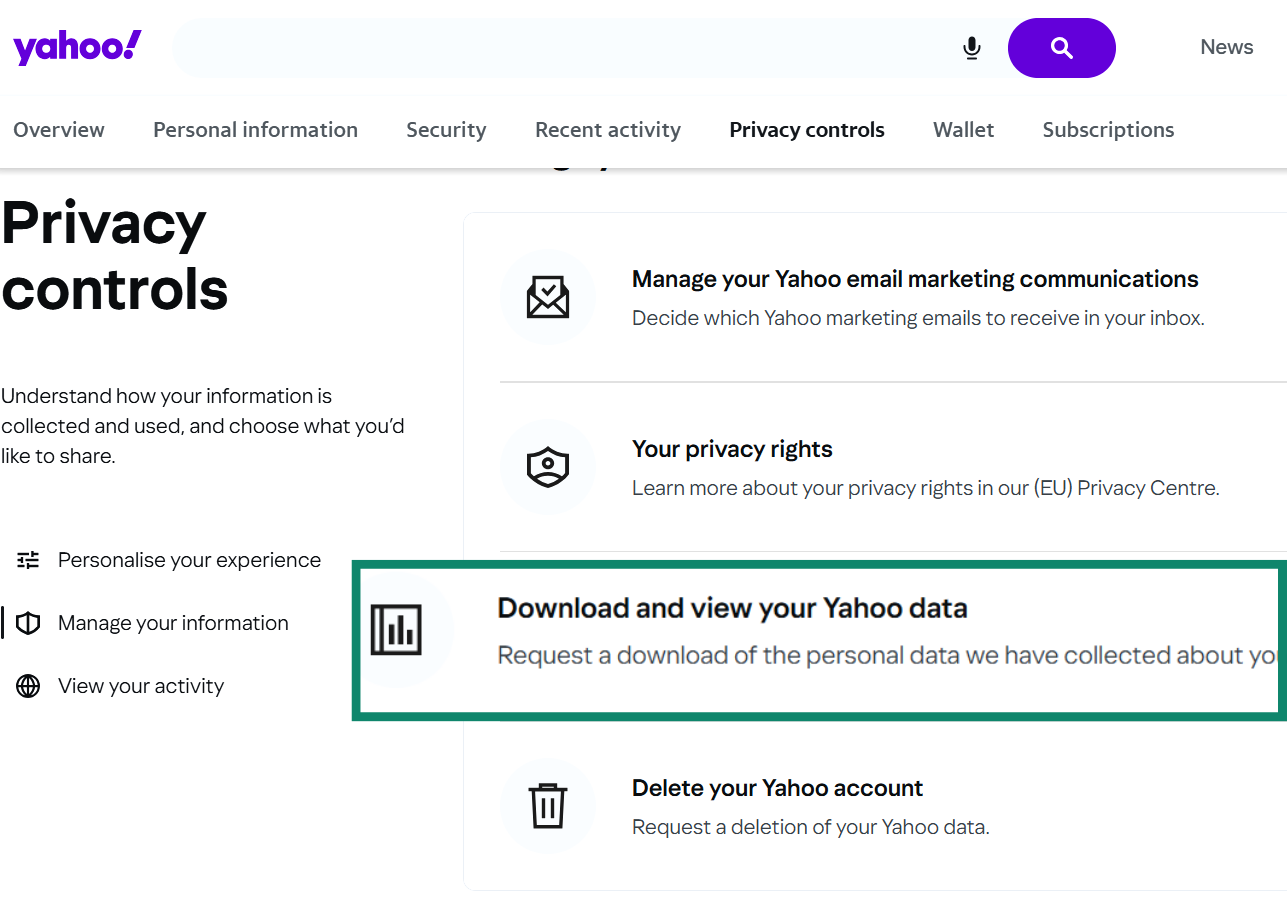The width and height of the screenshot is (1287, 919).
Task: Open the Subscriptions tab
Action: (1108, 130)
